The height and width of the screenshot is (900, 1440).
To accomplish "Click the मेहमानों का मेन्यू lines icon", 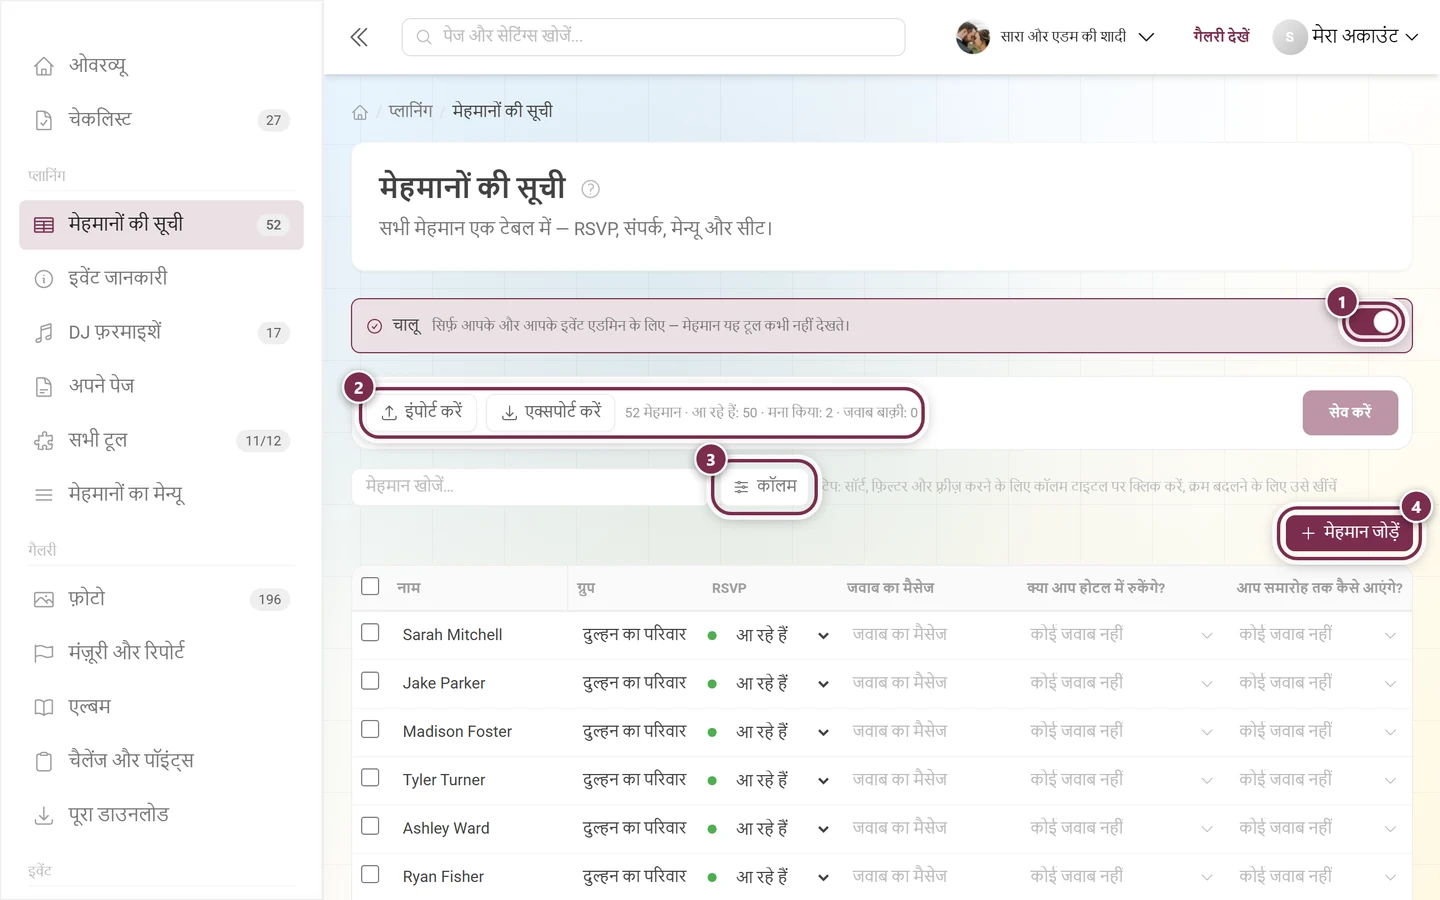I will pyautogui.click(x=44, y=495).
